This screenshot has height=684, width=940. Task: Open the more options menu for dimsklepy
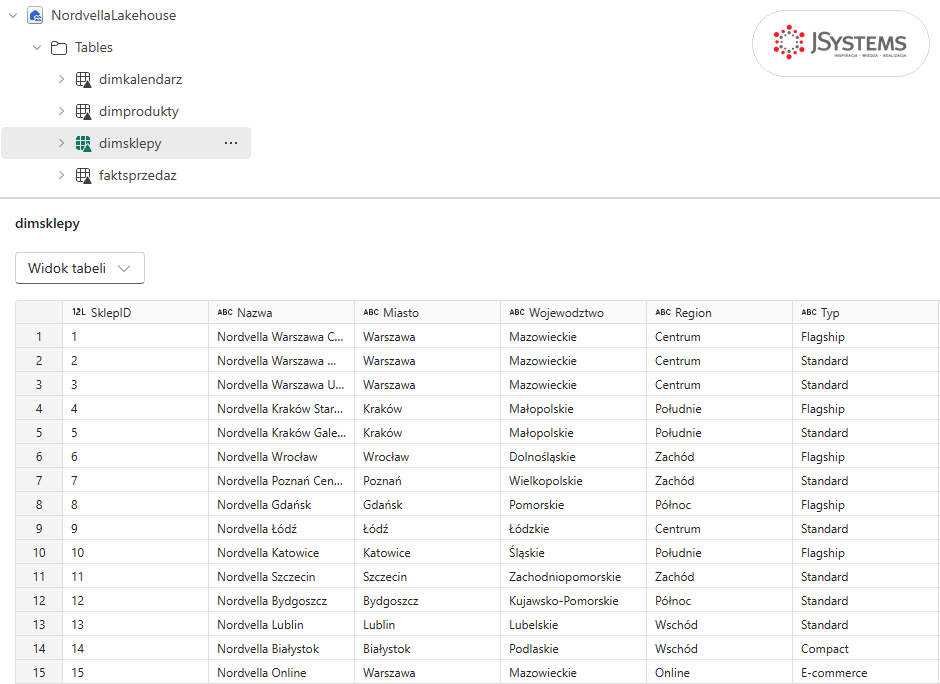[x=231, y=143]
